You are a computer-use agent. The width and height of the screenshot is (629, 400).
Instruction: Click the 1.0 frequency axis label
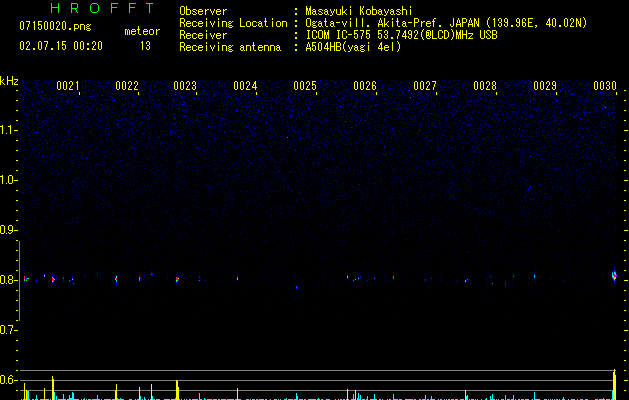point(8,180)
